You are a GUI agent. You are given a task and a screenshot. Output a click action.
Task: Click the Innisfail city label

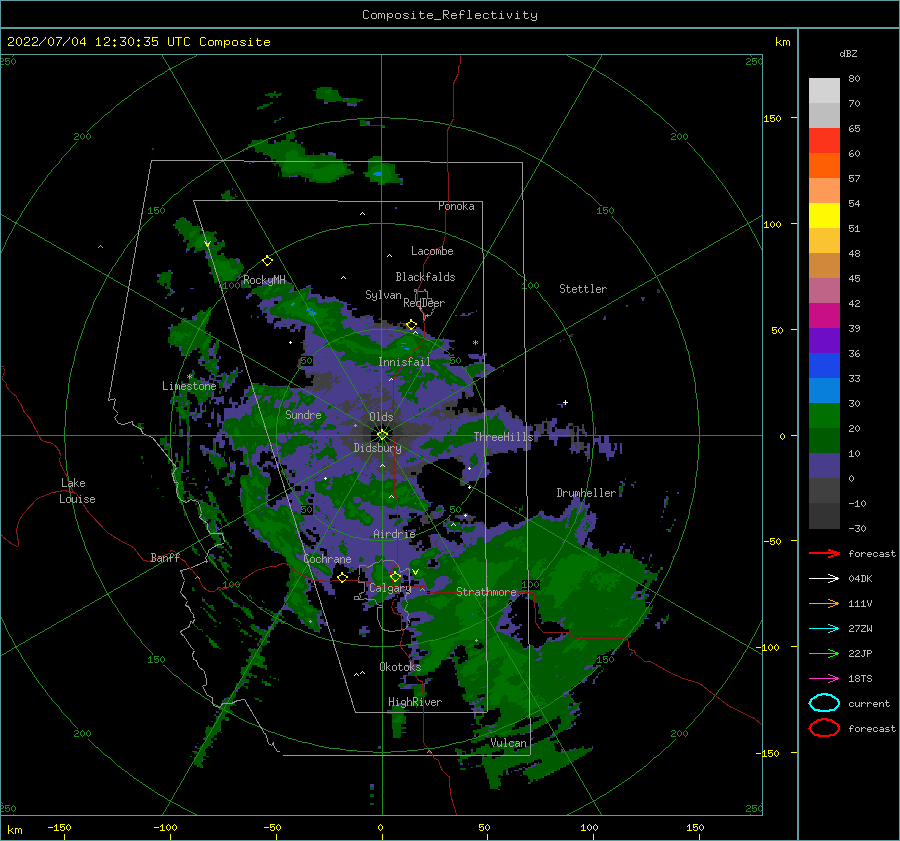point(404,362)
